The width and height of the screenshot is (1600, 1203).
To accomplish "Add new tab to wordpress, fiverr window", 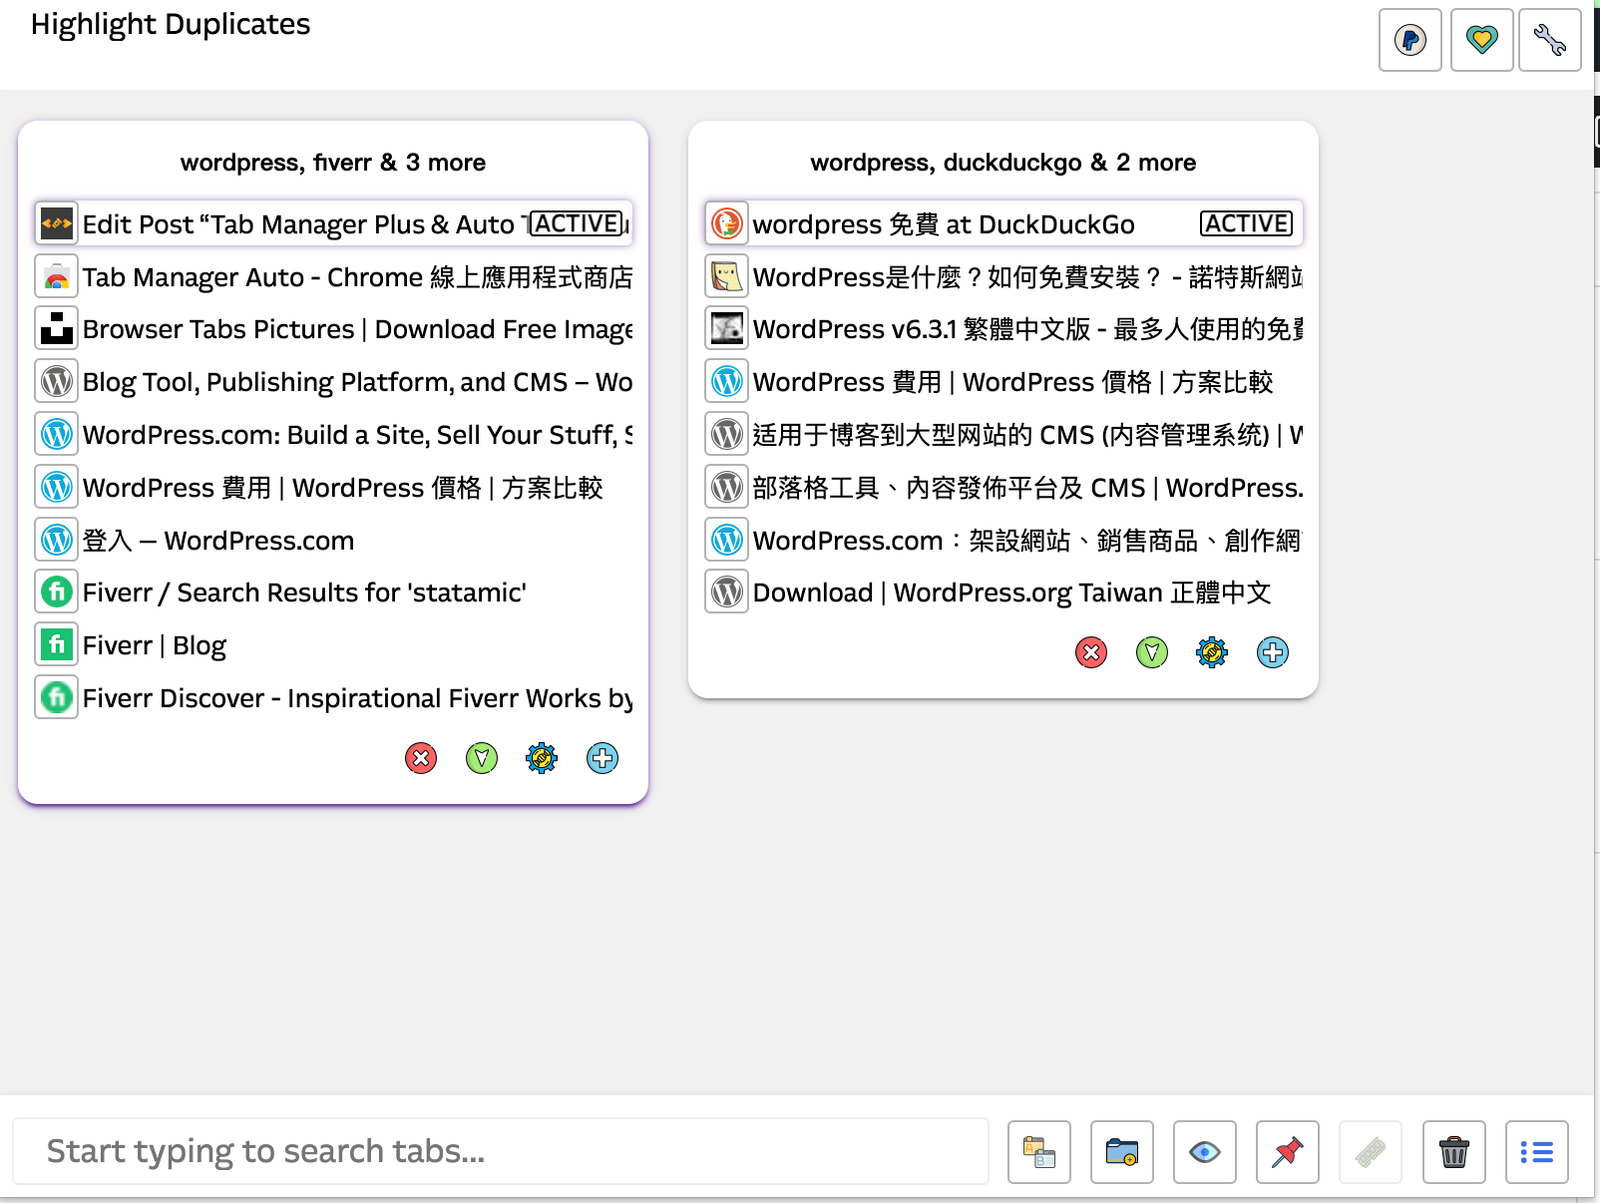I will (602, 758).
